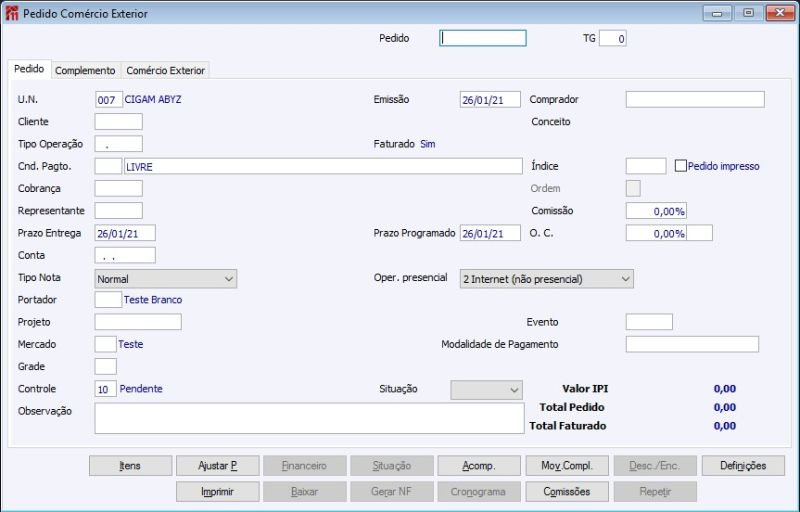This screenshot has width=800, height=512.
Task: Click the Evento input field
Action: click(x=649, y=322)
